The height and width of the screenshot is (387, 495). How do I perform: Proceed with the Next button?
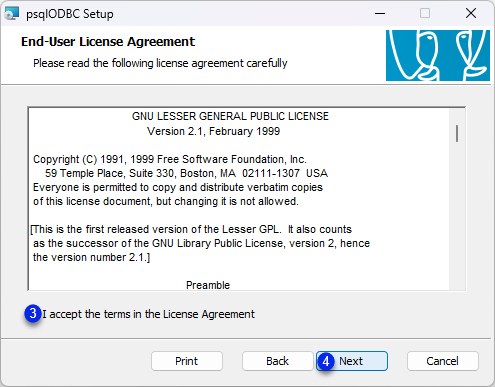pos(352,361)
